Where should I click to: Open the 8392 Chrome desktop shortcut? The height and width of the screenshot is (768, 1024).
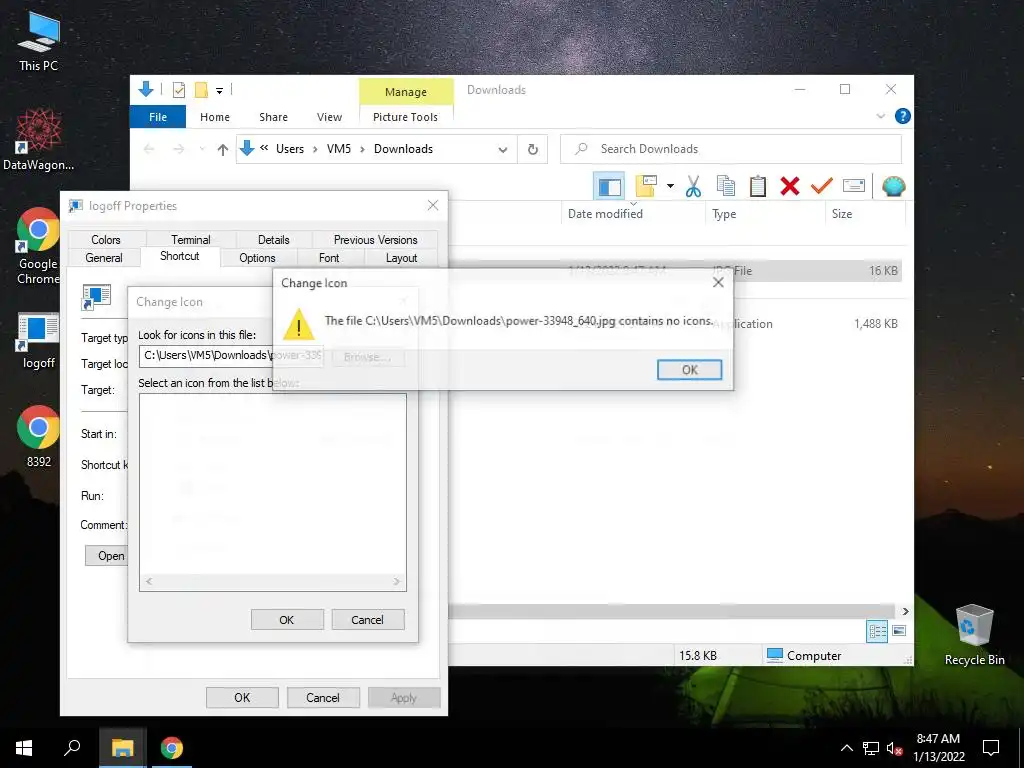[x=39, y=436]
